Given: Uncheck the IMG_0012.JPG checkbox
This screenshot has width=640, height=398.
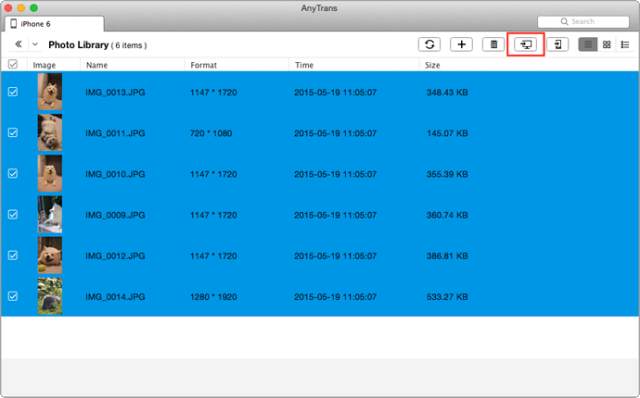Looking at the screenshot, I should pos(13,255).
